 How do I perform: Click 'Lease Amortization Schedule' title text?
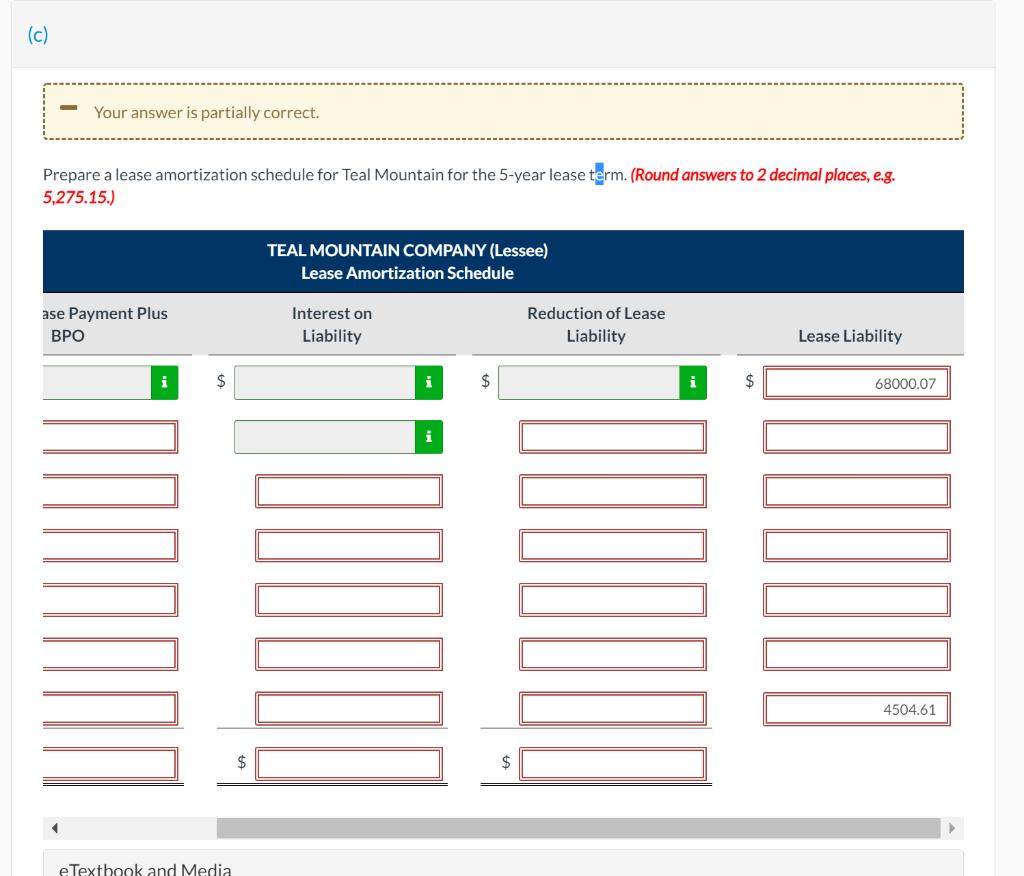[408, 273]
